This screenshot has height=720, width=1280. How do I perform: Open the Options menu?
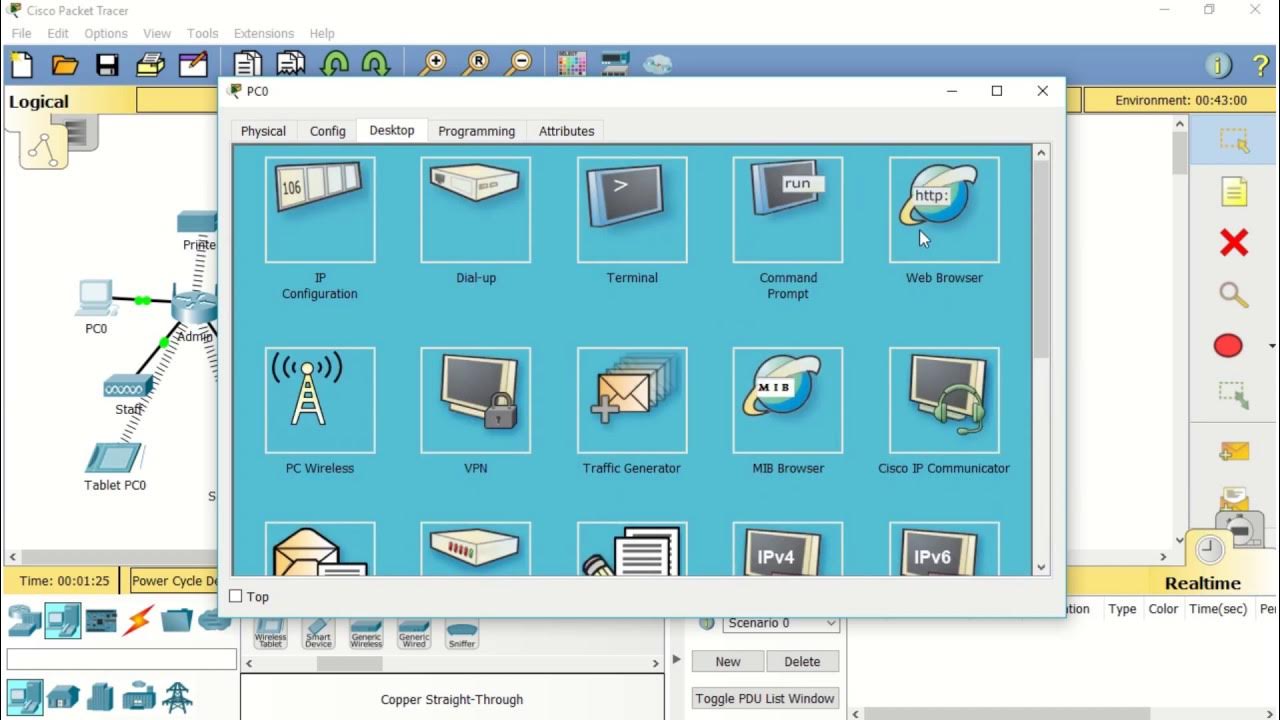[106, 33]
